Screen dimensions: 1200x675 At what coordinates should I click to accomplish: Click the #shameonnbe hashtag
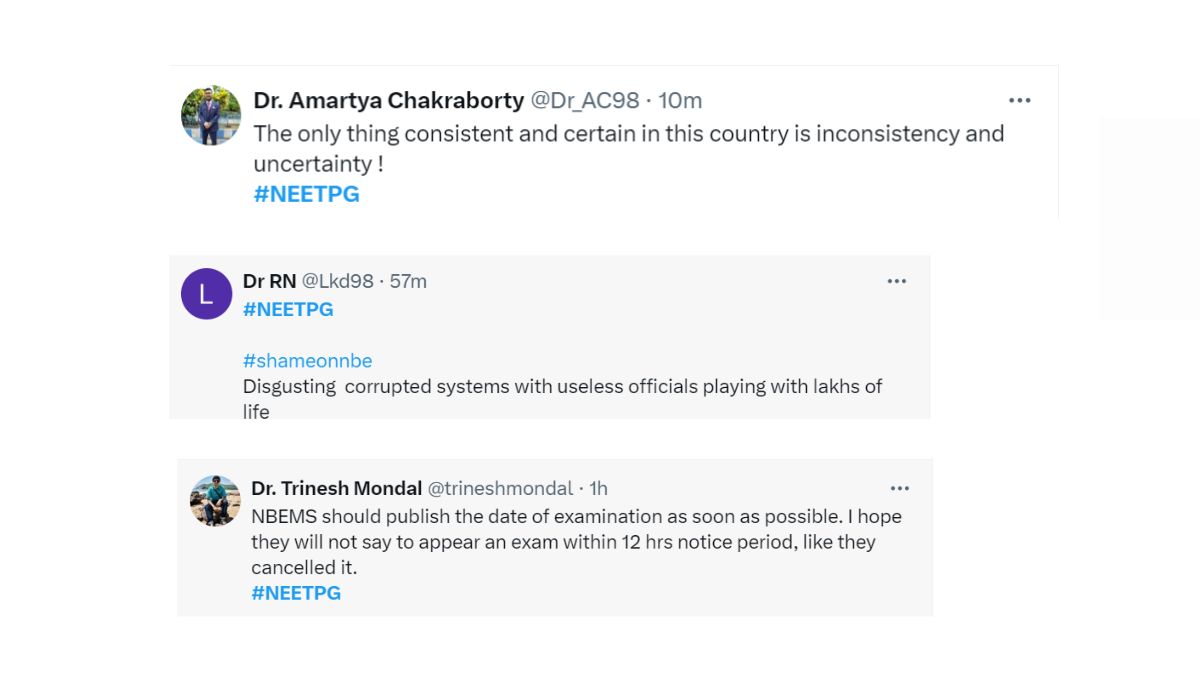click(307, 361)
